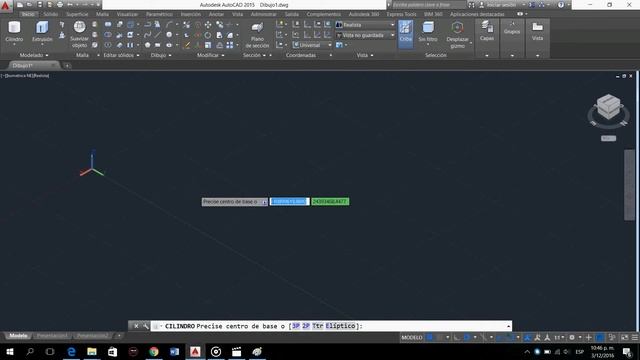Expand the Sección panel
This screenshot has height=360, width=640.
(254, 55)
